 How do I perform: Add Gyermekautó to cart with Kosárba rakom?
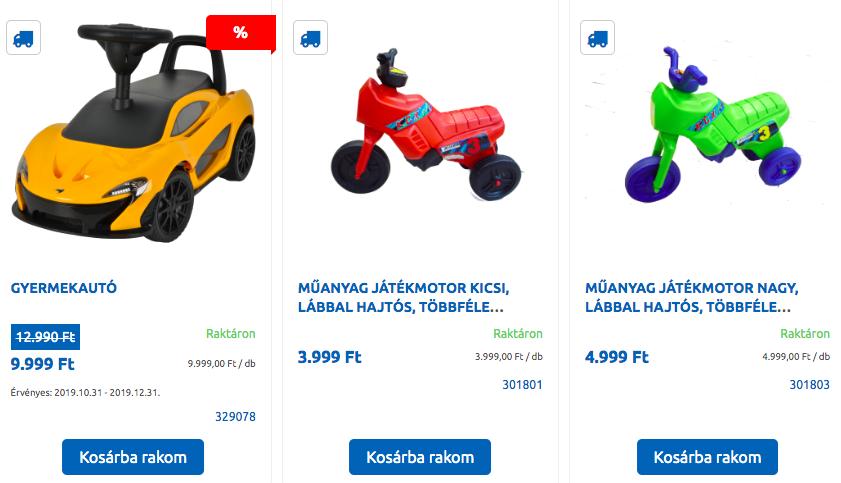(133, 457)
